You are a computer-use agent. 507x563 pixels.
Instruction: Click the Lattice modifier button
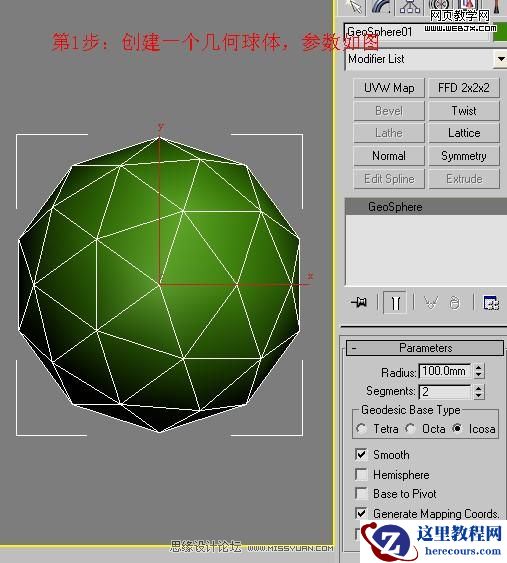(x=464, y=133)
